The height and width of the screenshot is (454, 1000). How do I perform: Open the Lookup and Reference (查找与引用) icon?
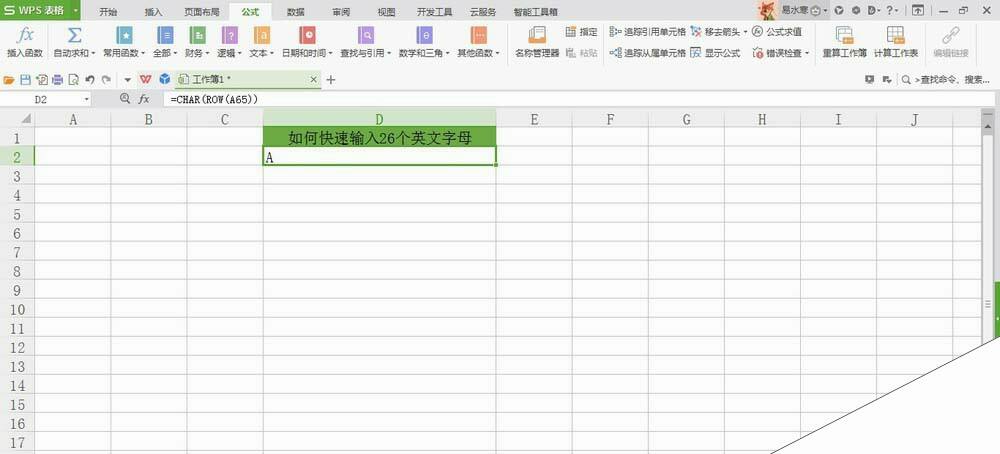pyautogui.click(x=365, y=35)
